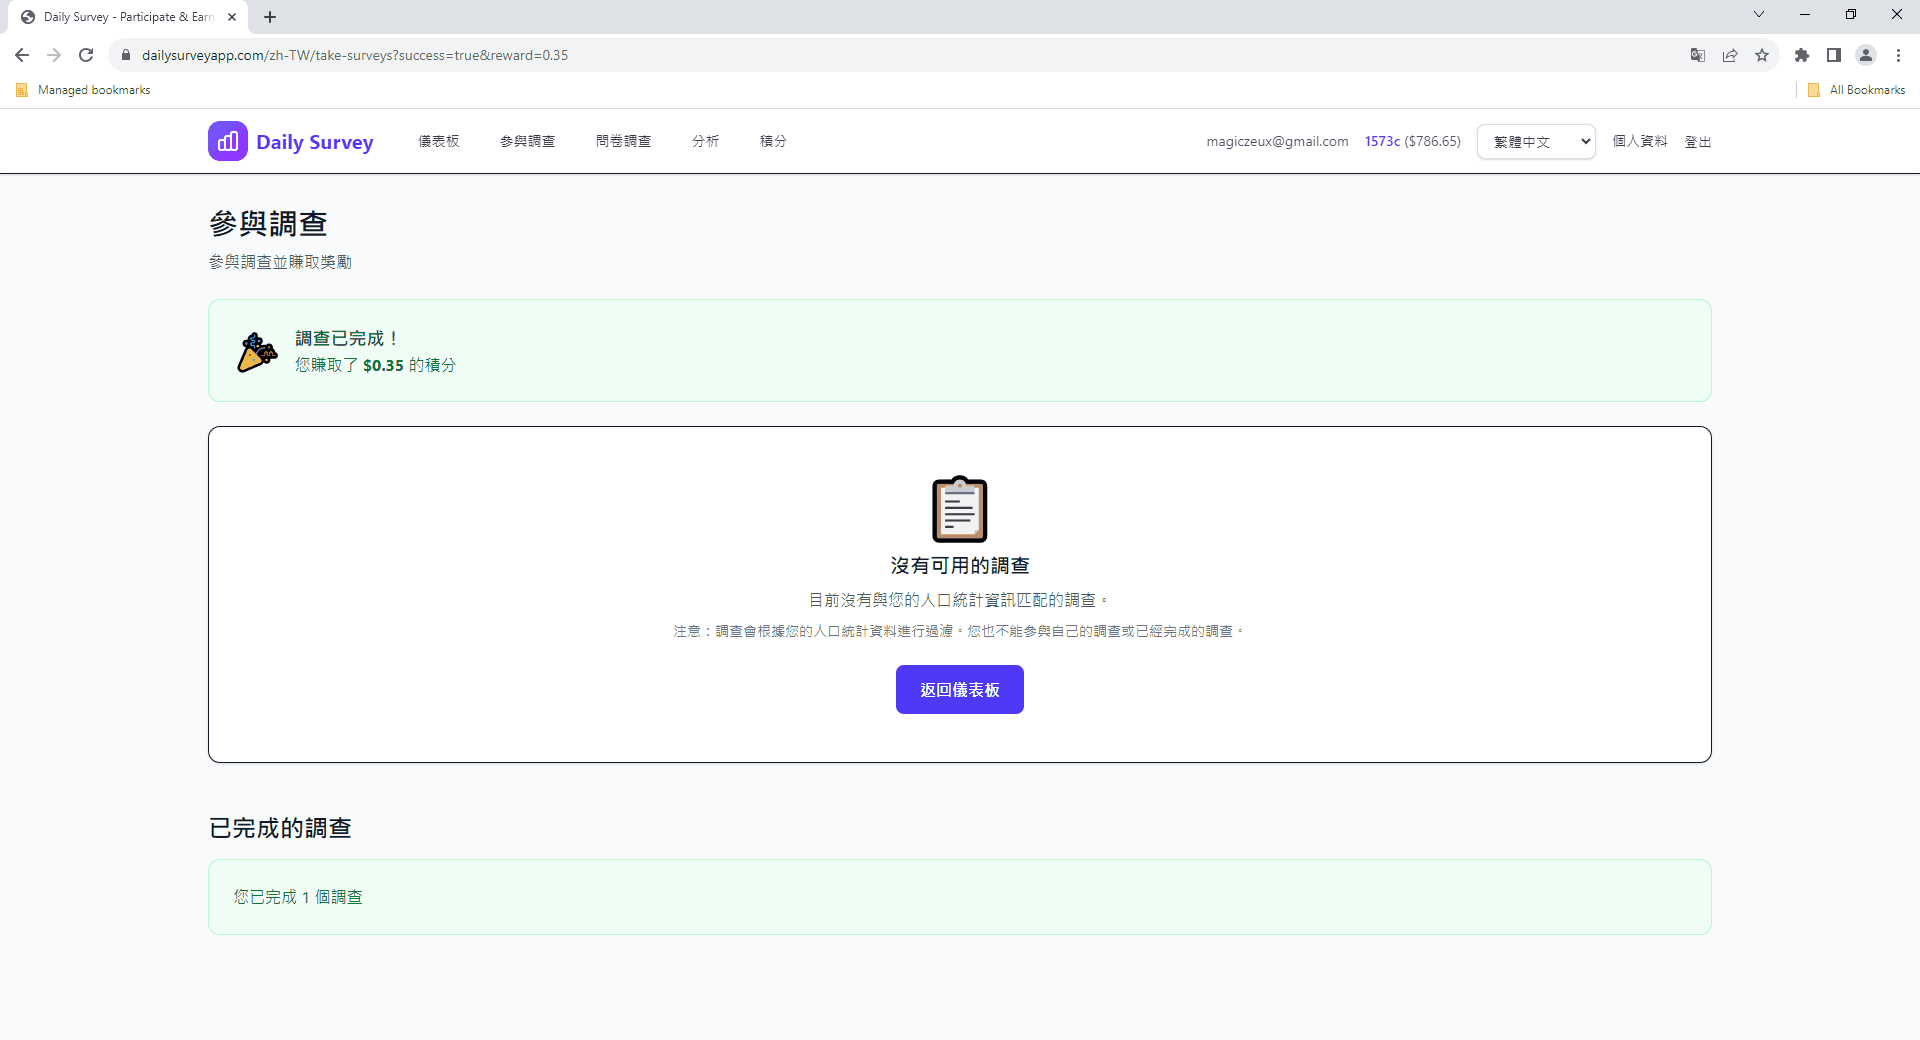Viewport: 1920px width, 1040px height.
Task: Click the Daily Survey logo icon
Action: [228, 141]
